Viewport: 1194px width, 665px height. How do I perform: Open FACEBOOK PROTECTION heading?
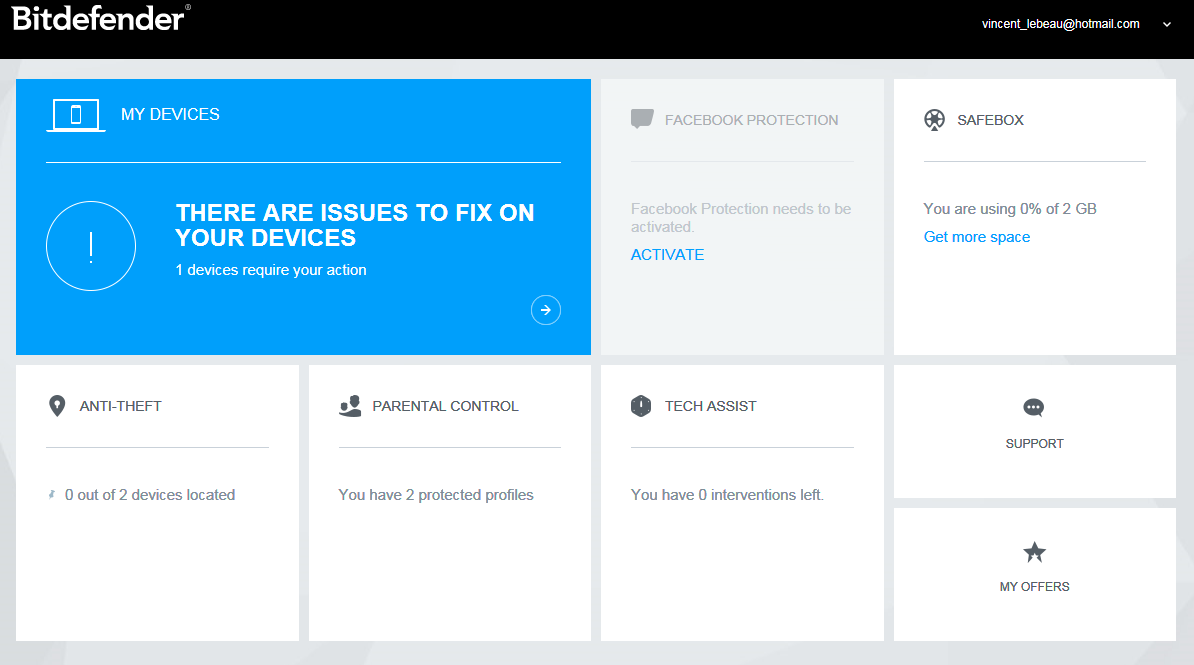pos(751,120)
